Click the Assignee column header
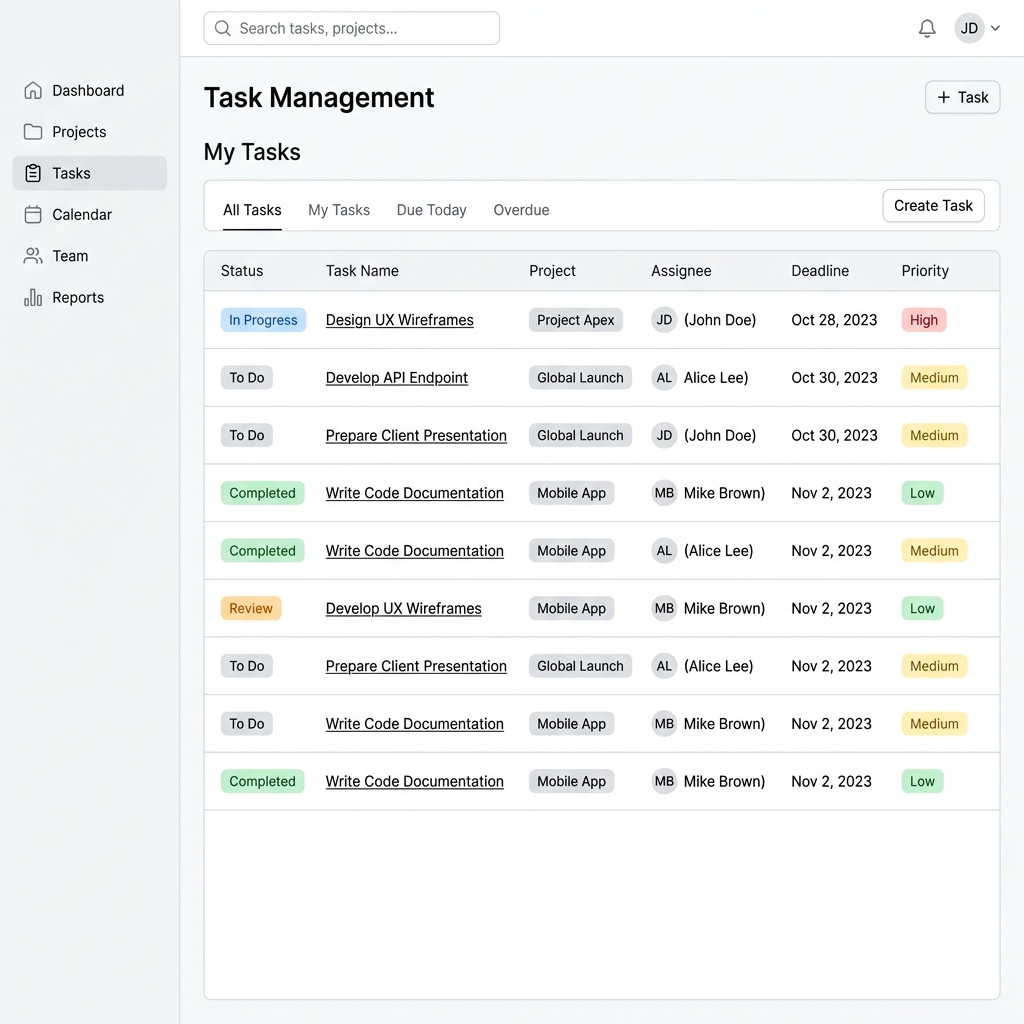Viewport: 1024px width, 1024px height. (681, 271)
